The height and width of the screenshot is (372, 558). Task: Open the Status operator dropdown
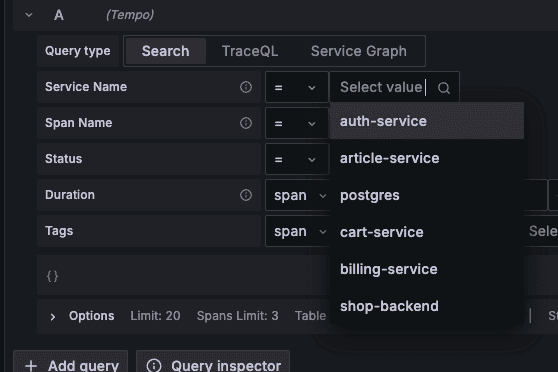coord(296,159)
